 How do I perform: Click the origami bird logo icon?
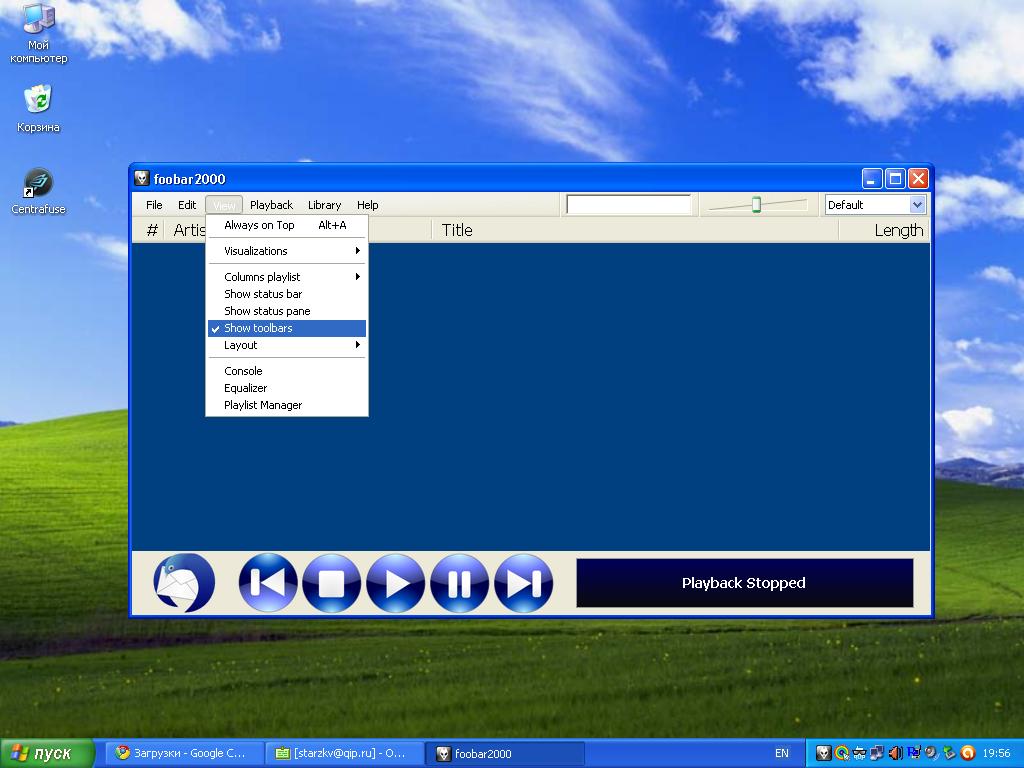click(184, 583)
